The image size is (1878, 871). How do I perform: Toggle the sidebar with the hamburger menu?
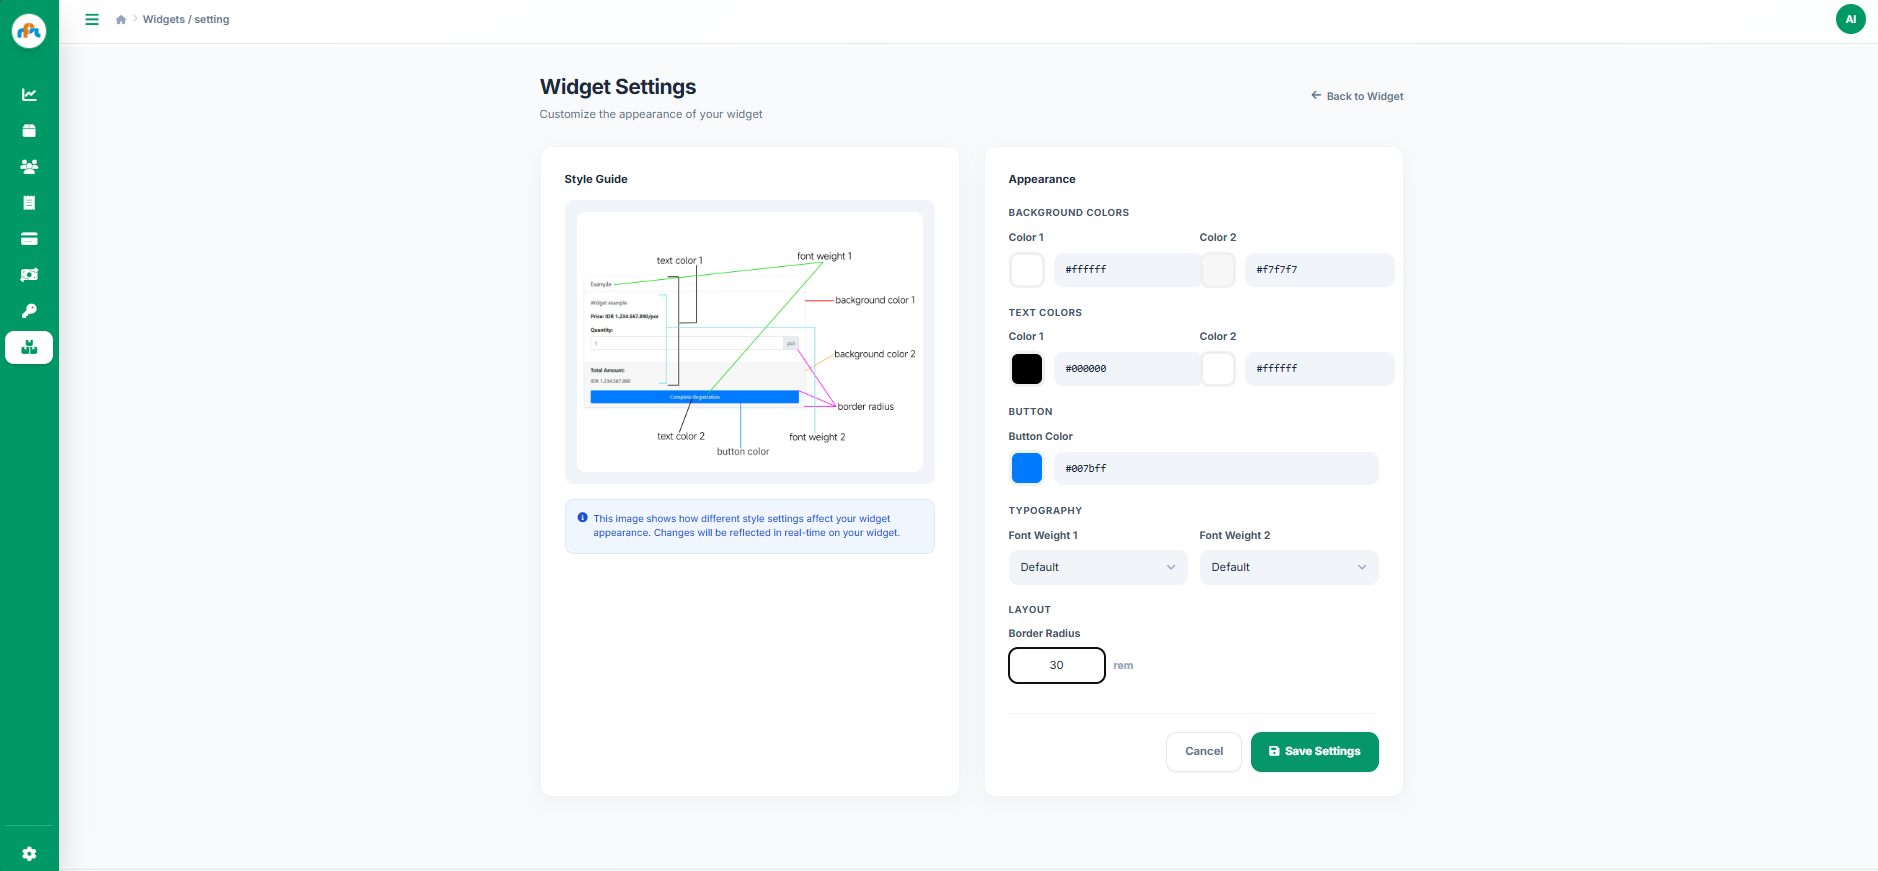92,19
